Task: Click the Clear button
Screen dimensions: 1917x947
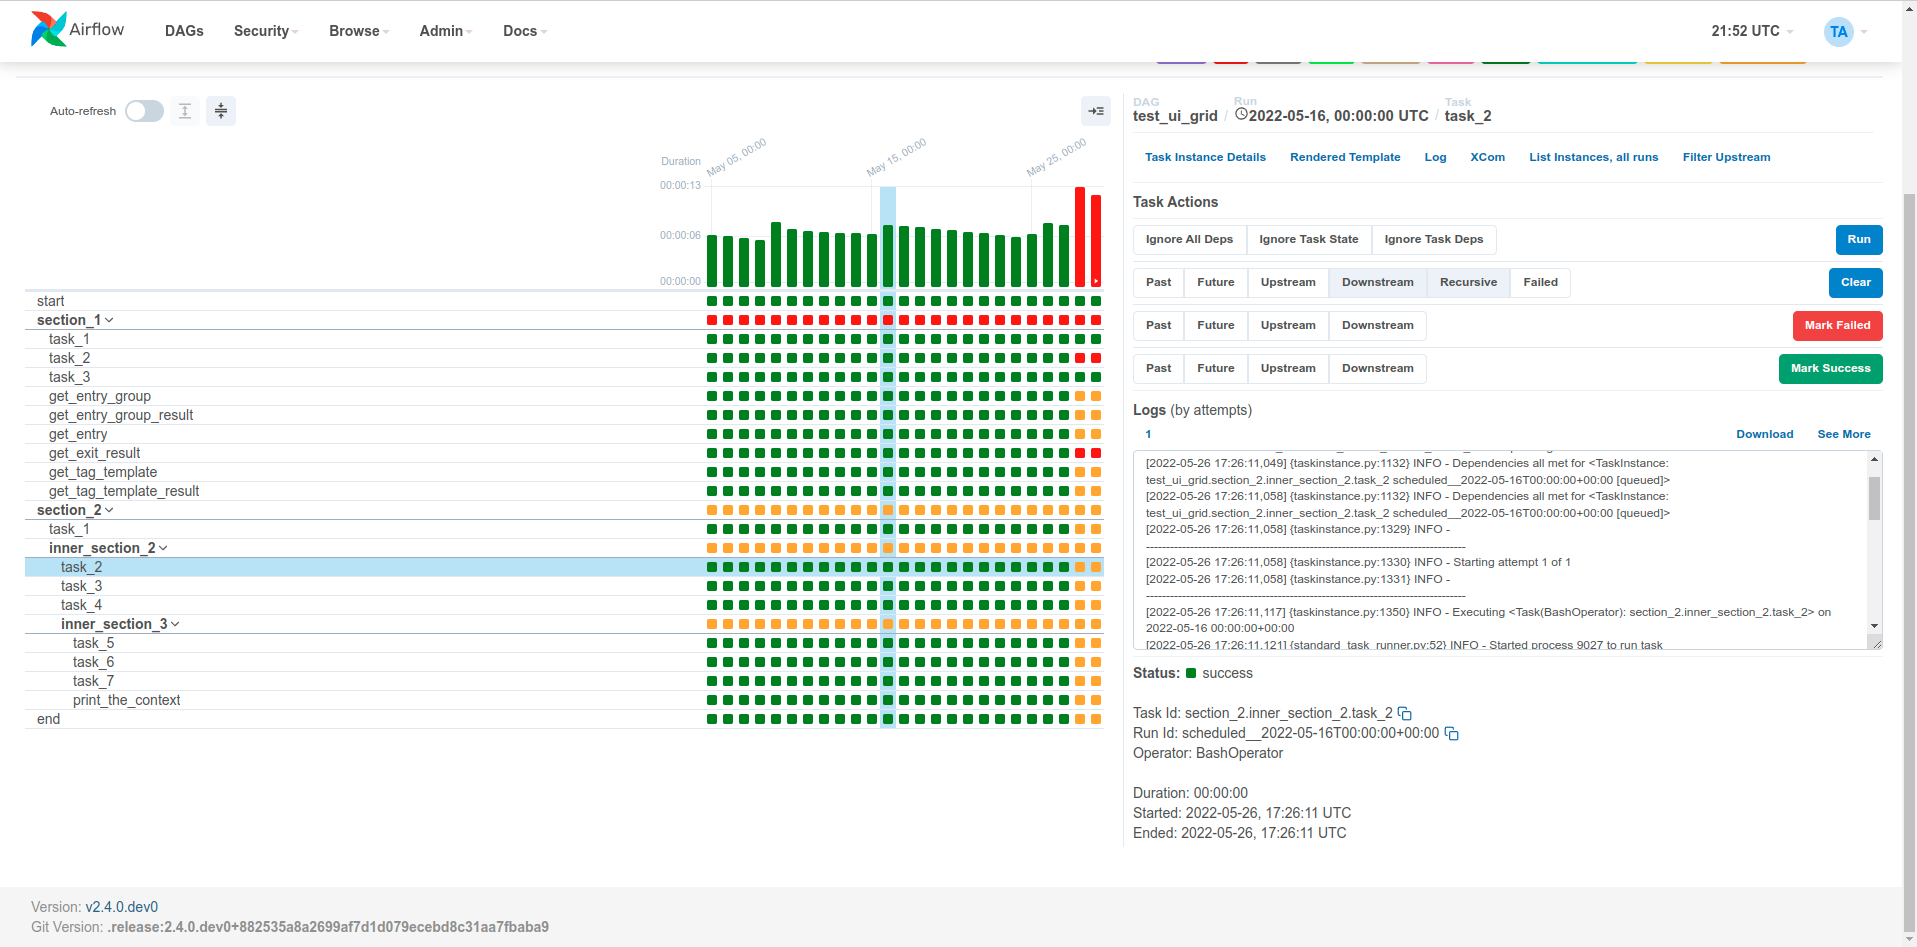Action: pyautogui.click(x=1856, y=282)
